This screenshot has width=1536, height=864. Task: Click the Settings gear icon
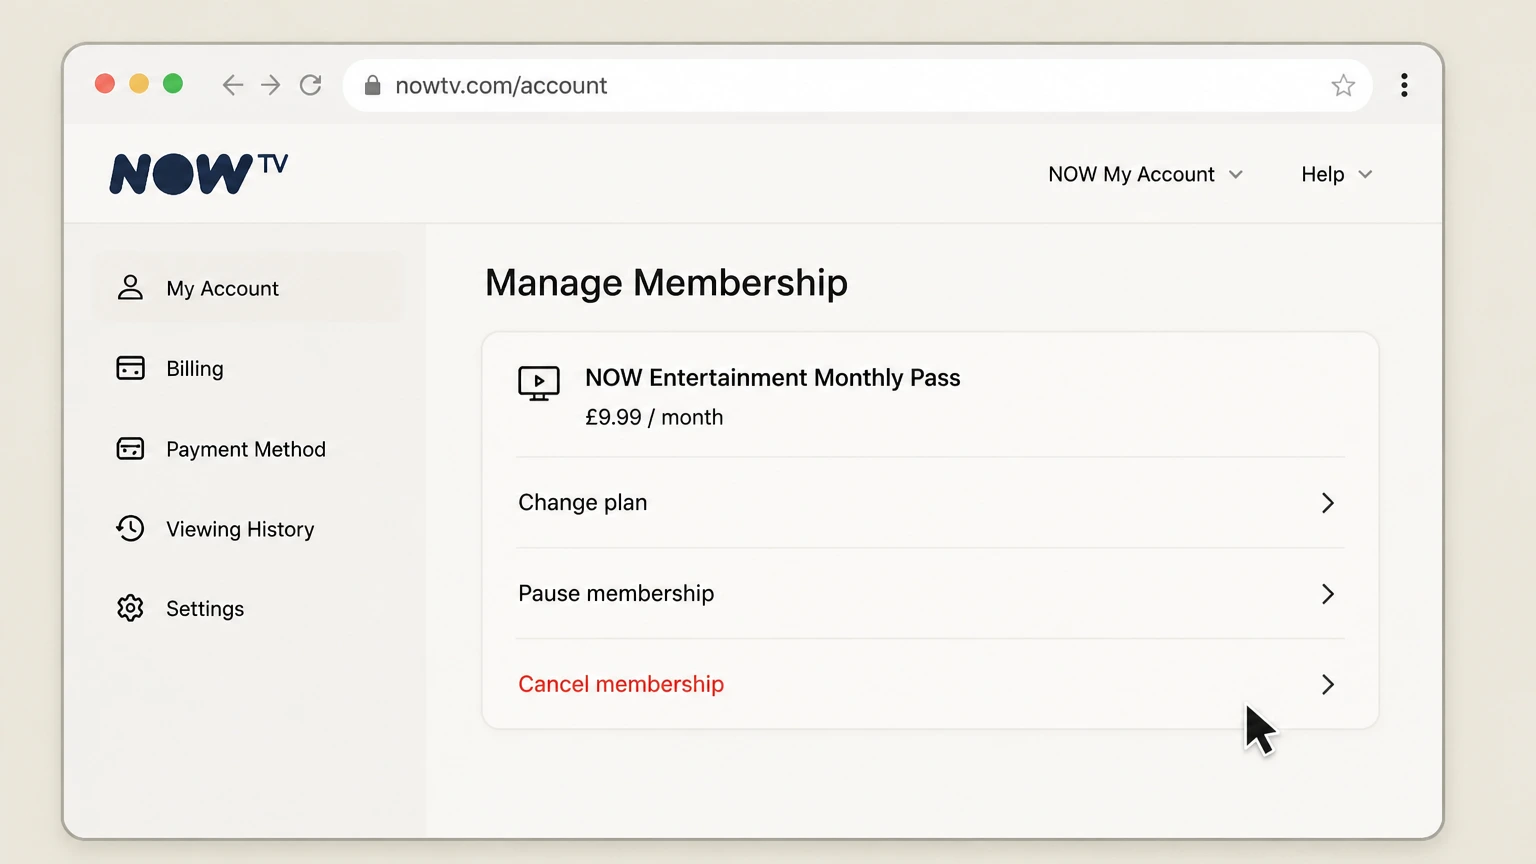pyautogui.click(x=130, y=608)
